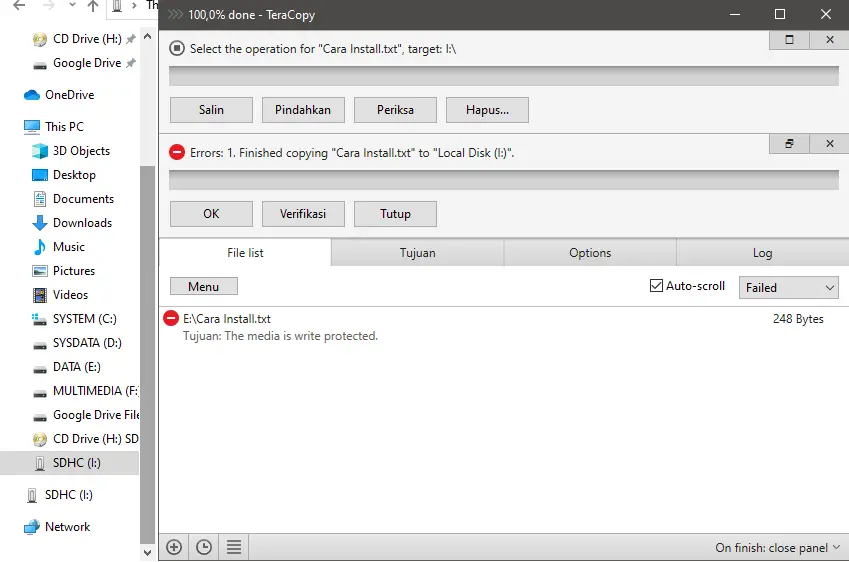Click the Explorer sidebar scrollbar thumb

point(147,355)
